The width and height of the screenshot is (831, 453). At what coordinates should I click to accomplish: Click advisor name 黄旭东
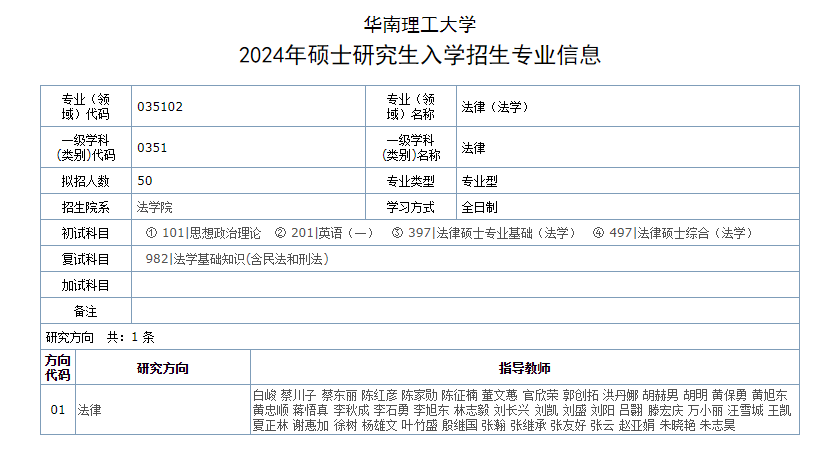[x=770, y=395]
